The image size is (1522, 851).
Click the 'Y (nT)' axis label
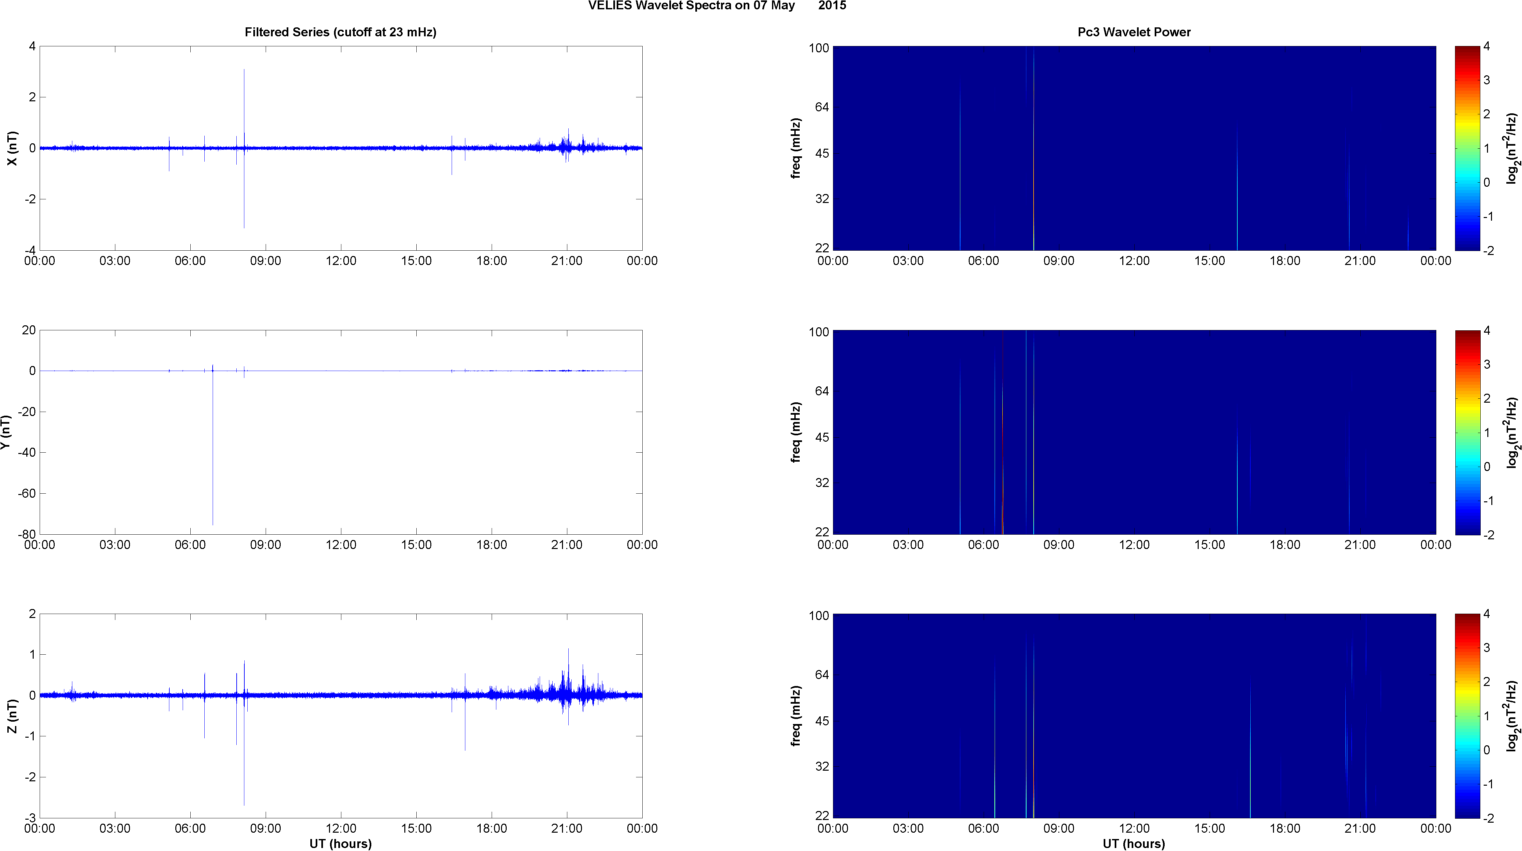5,432
